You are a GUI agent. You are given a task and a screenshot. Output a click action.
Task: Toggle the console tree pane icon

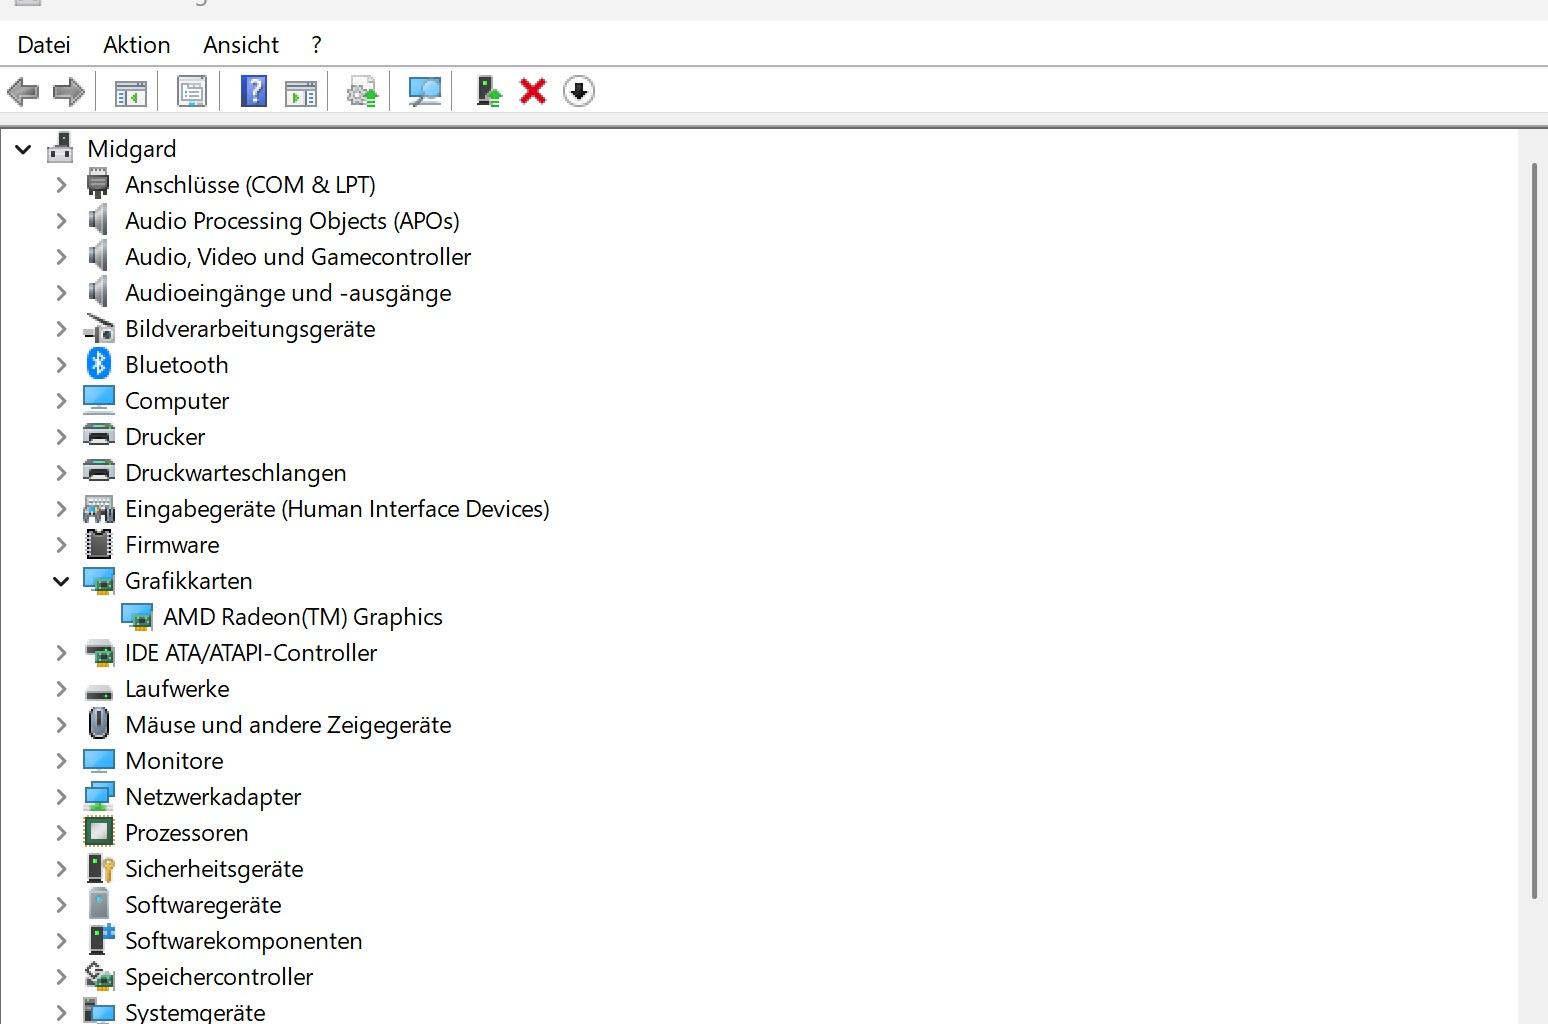pyautogui.click(x=130, y=92)
